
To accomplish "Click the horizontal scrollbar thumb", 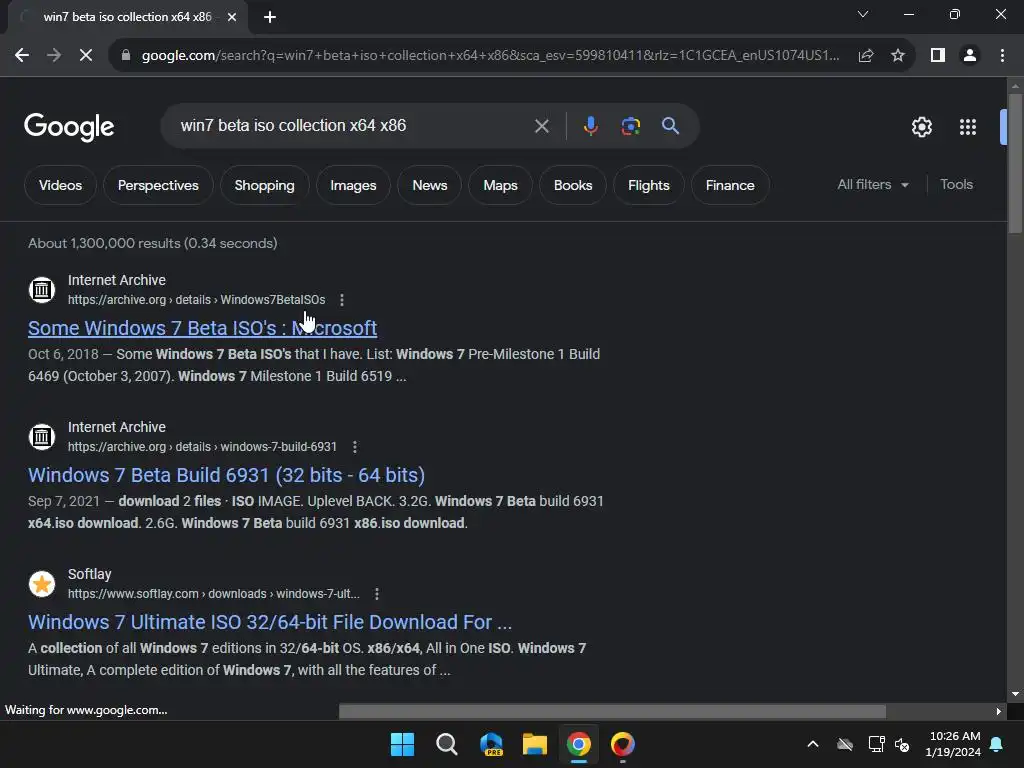I will pos(612,711).
